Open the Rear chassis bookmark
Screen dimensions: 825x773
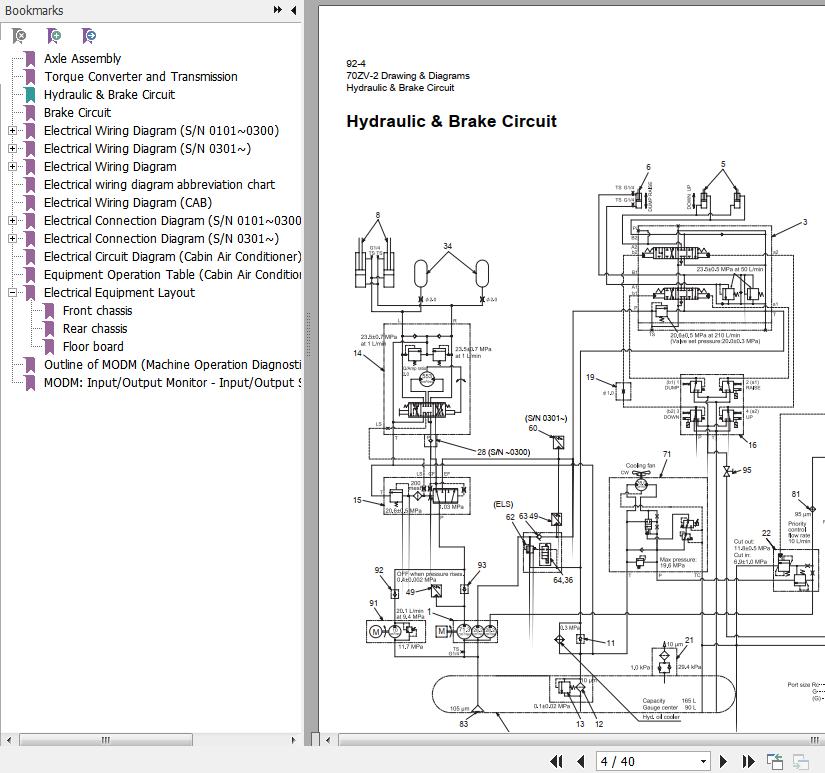(95, 329)
